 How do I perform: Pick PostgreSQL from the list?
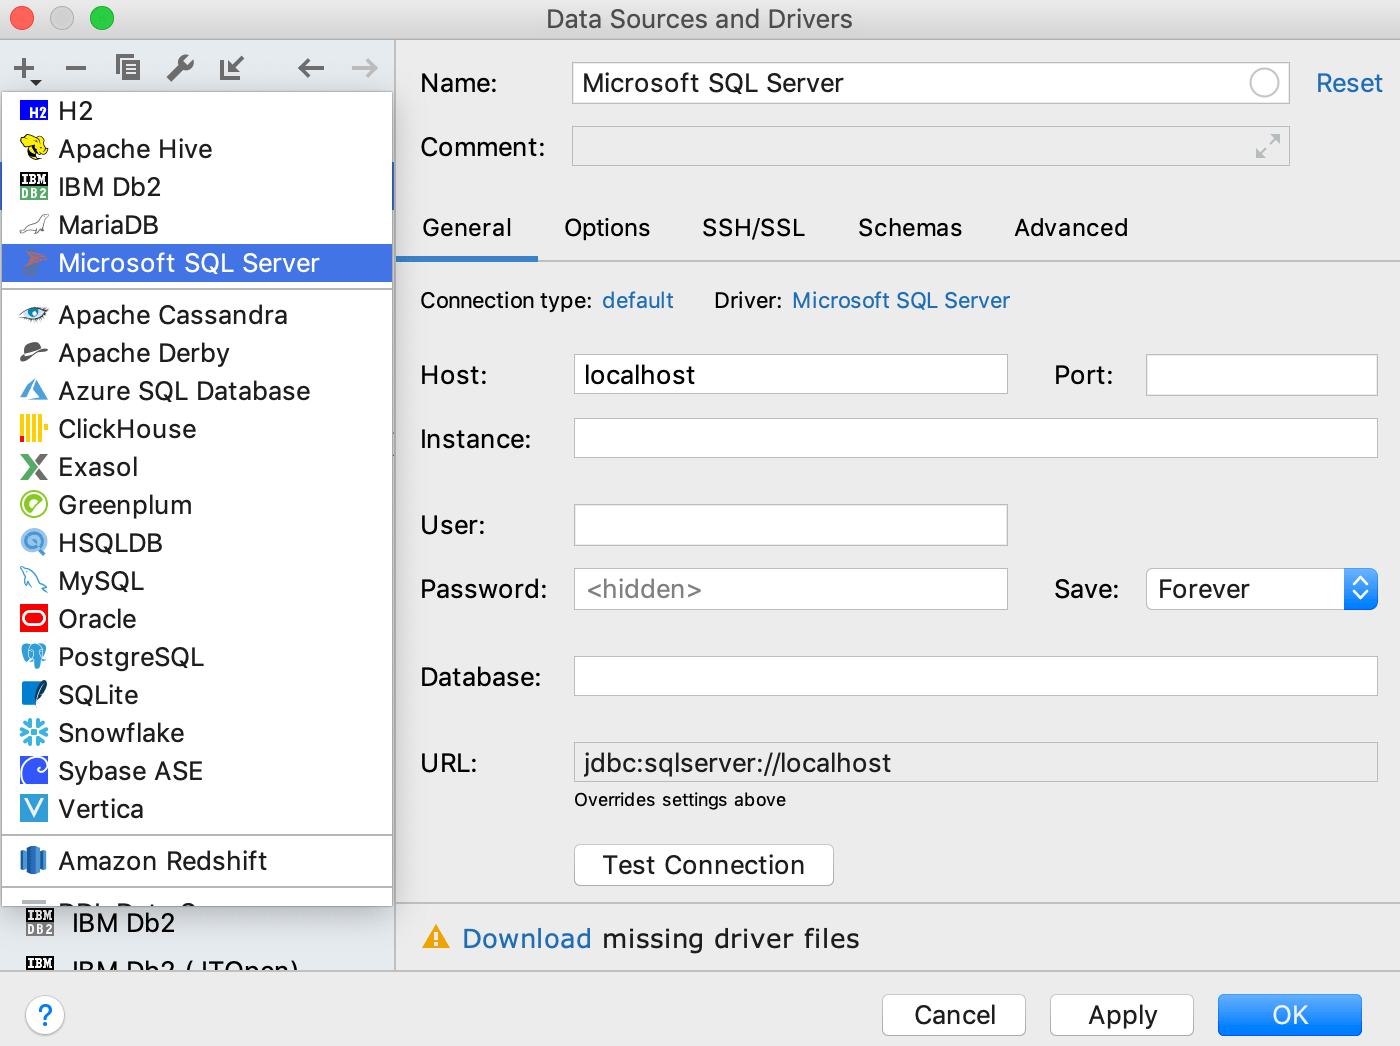(x=197, y=657)
